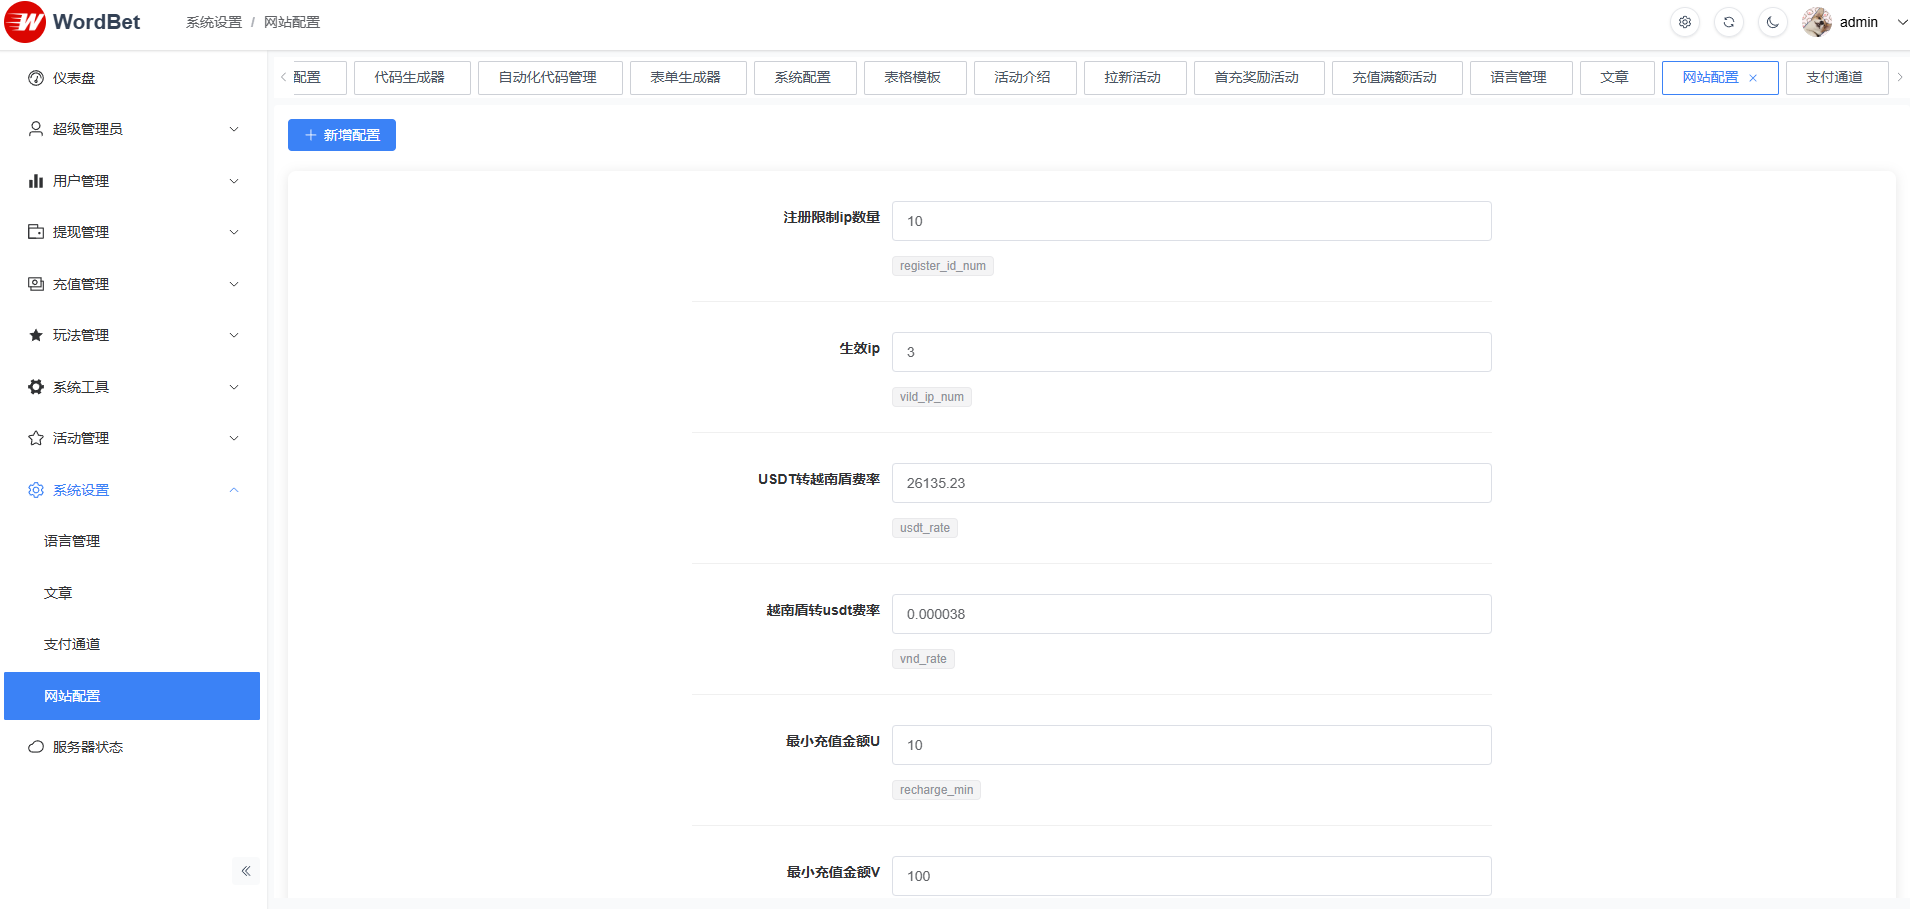Open settings gear icon in top bar
The image size is (1910, 909).
[1685, 22]
